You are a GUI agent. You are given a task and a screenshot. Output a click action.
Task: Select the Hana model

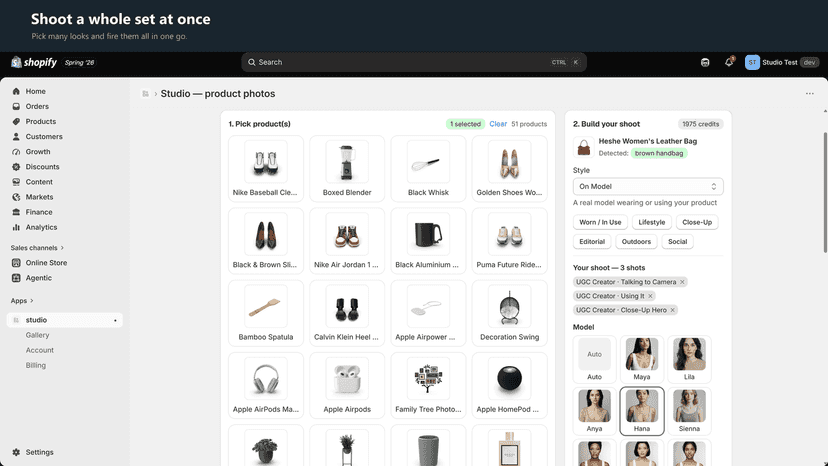coord(642,411)
